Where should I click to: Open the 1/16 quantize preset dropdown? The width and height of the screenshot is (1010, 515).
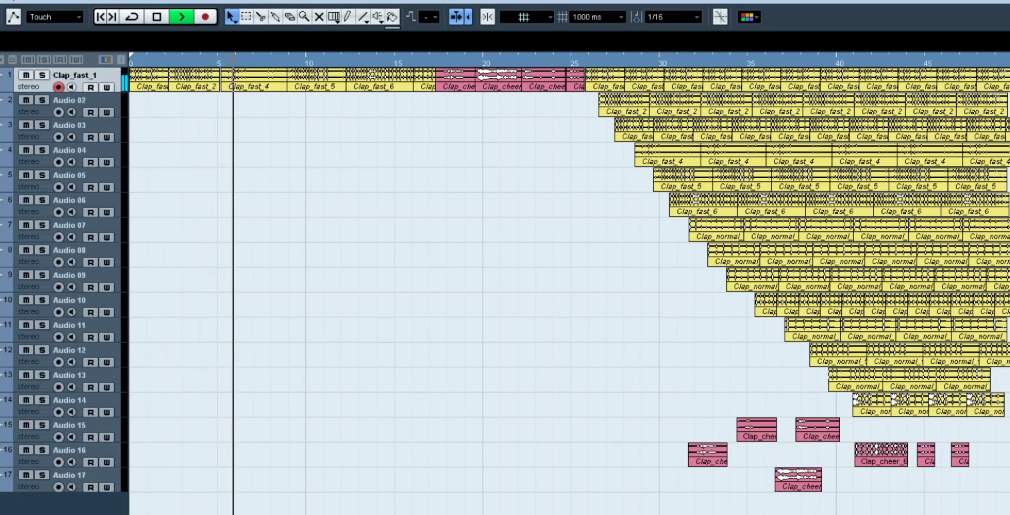672,17
